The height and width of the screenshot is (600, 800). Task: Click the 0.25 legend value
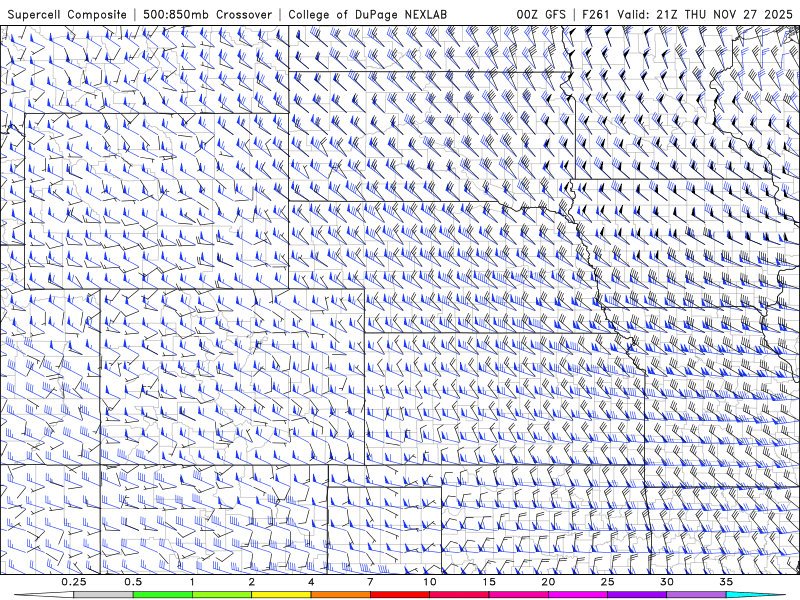[74, 582]
